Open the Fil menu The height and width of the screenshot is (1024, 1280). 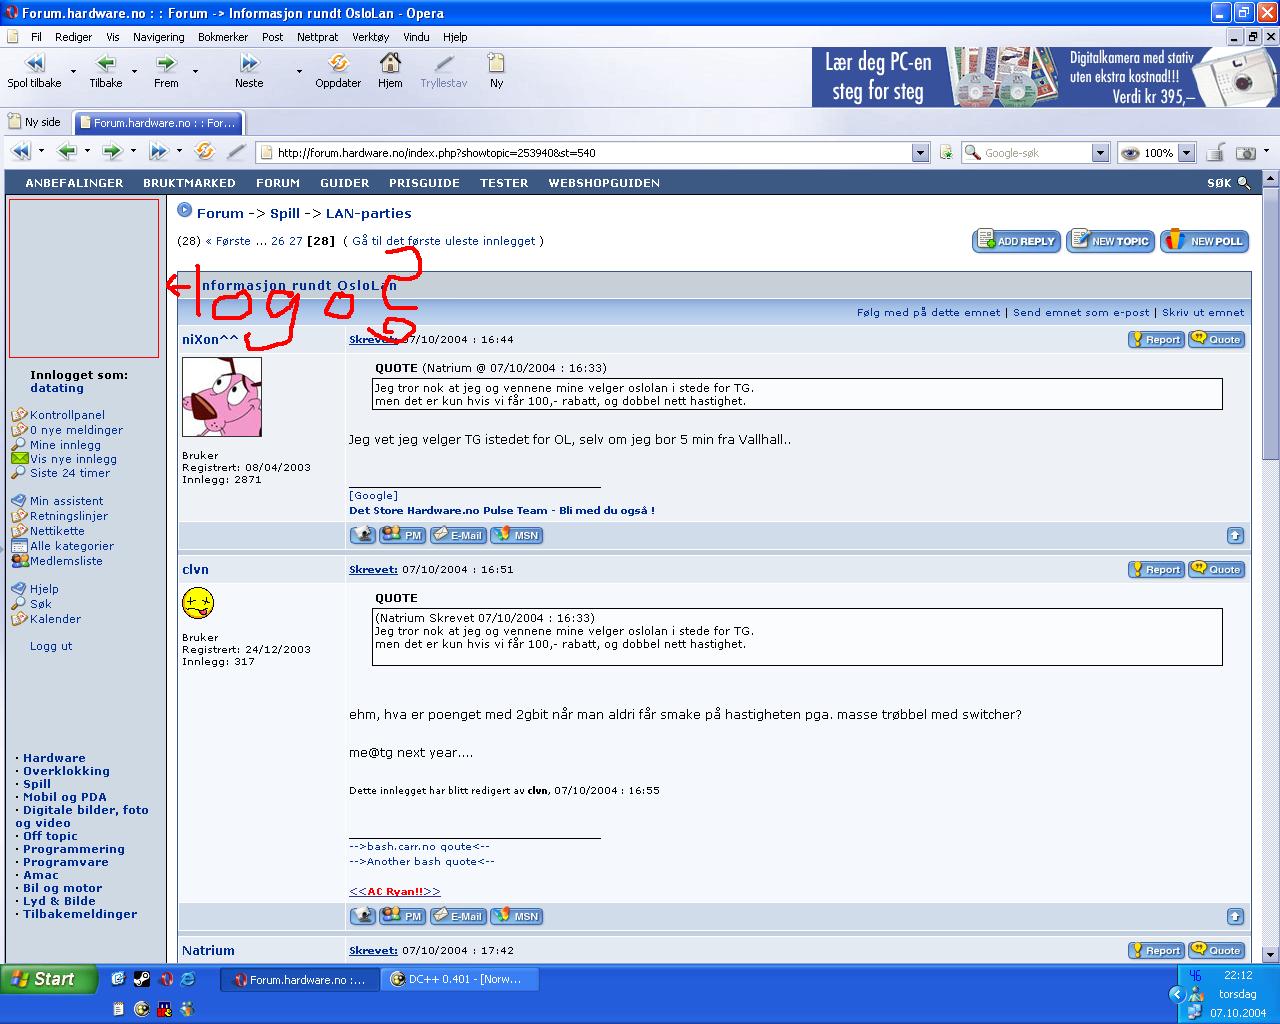[36, 37]
